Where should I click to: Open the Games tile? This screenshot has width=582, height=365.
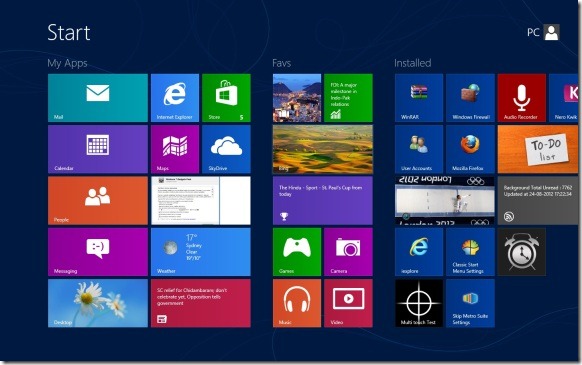[x=297, y=252]
